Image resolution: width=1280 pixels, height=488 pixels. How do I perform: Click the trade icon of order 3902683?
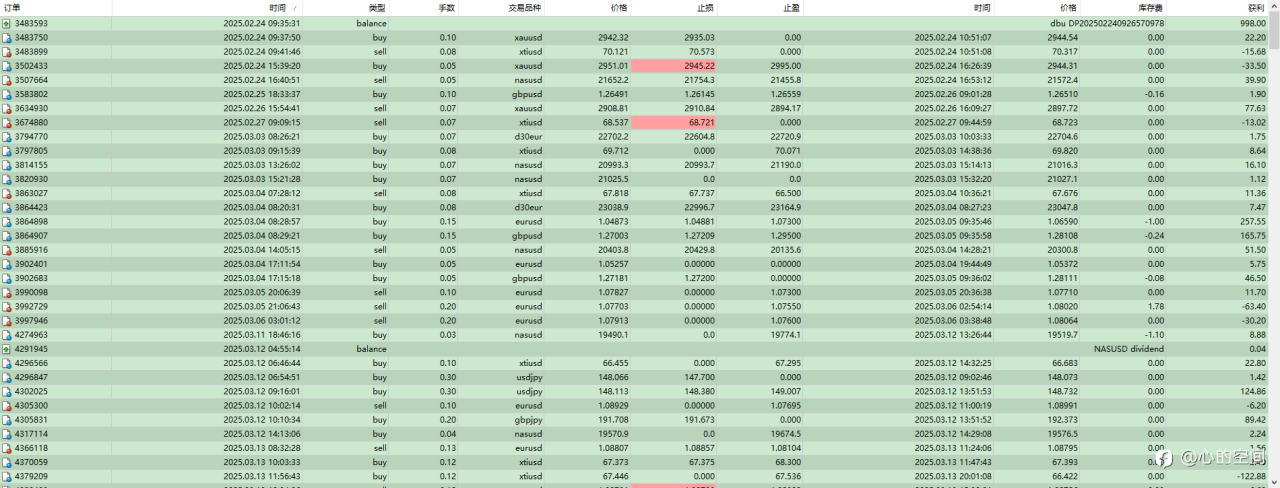(x=6, y=278)
